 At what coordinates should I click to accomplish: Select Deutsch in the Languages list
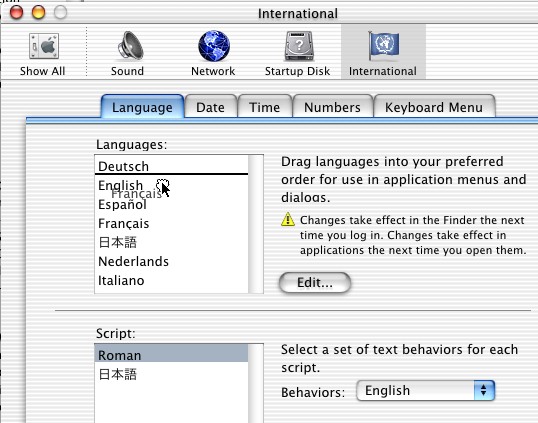click(x=171, y=166)
